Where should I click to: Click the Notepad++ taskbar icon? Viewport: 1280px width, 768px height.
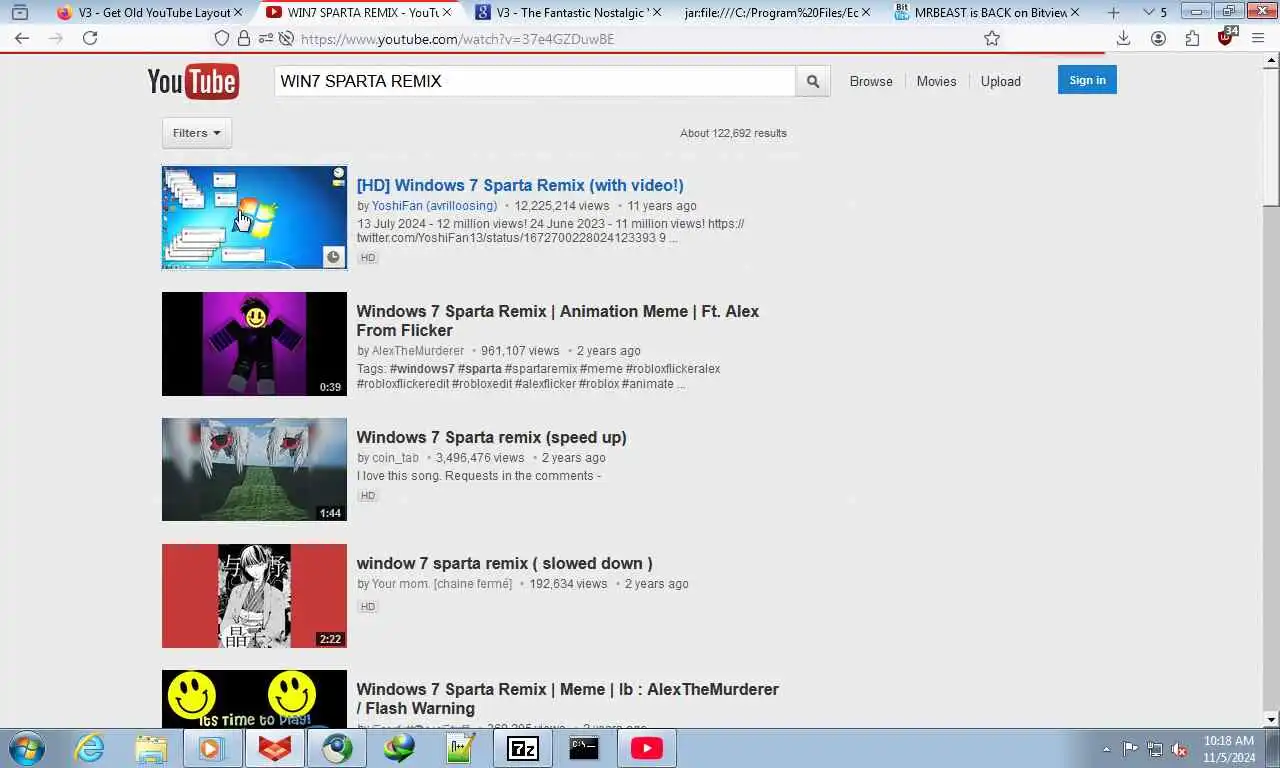pyautogui.click(x=460, y=748)
